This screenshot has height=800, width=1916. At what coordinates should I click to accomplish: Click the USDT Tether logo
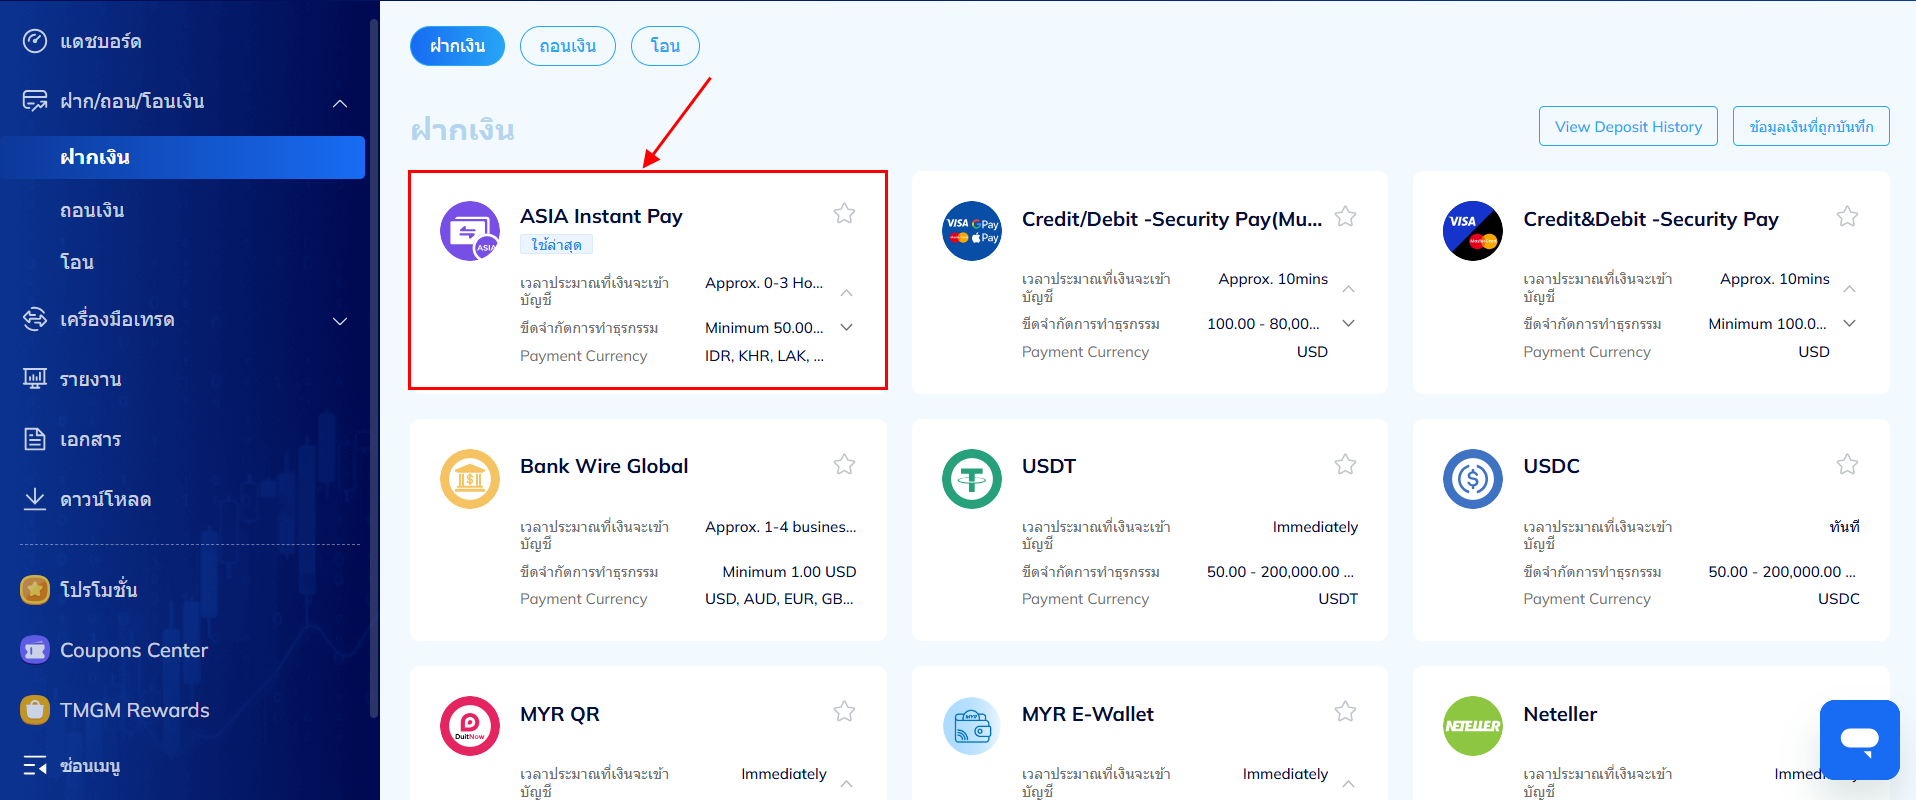[972, 479]
